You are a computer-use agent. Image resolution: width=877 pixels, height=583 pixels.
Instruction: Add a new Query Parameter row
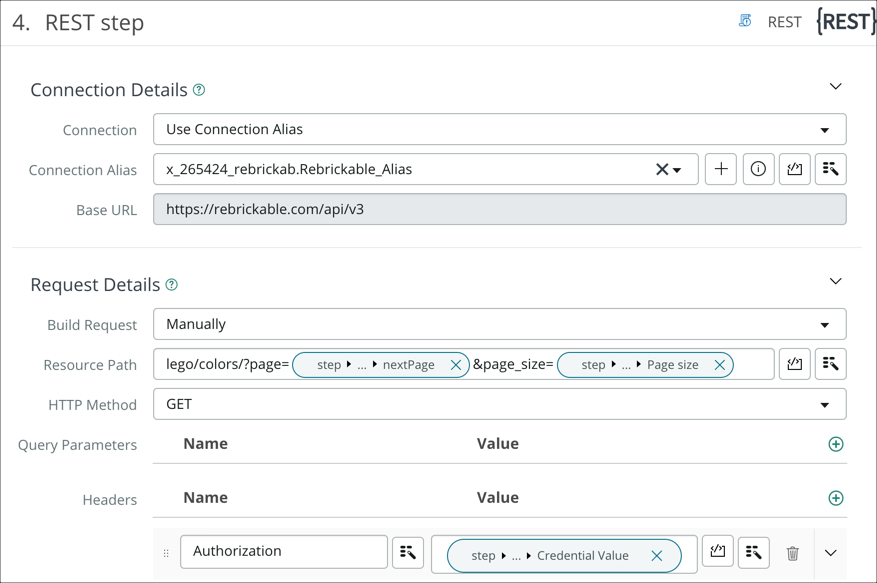click(836, 444)
